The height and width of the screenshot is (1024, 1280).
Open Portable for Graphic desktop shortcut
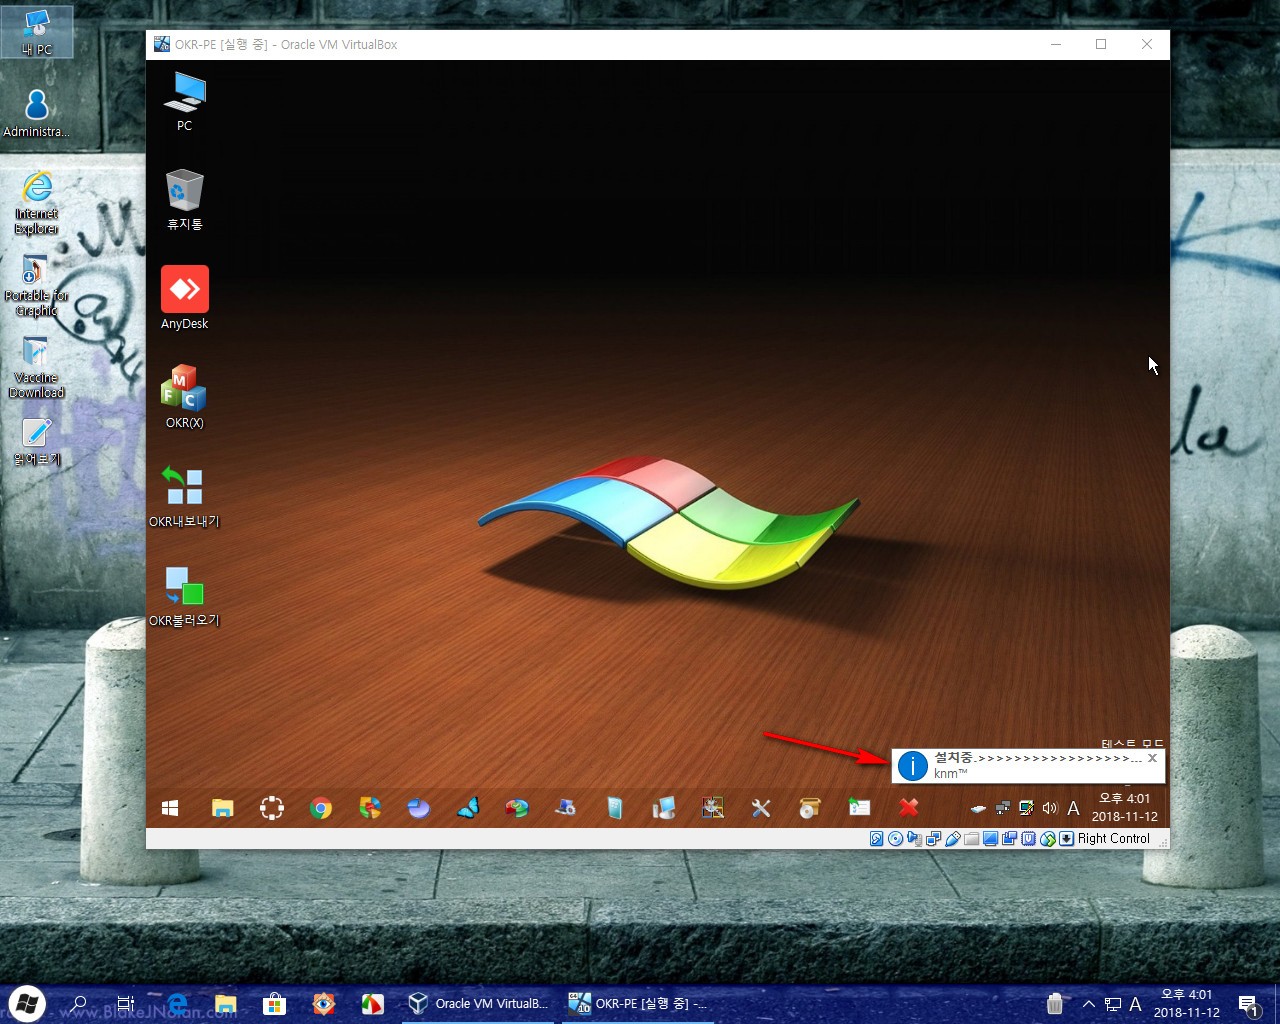click(37, 285)
